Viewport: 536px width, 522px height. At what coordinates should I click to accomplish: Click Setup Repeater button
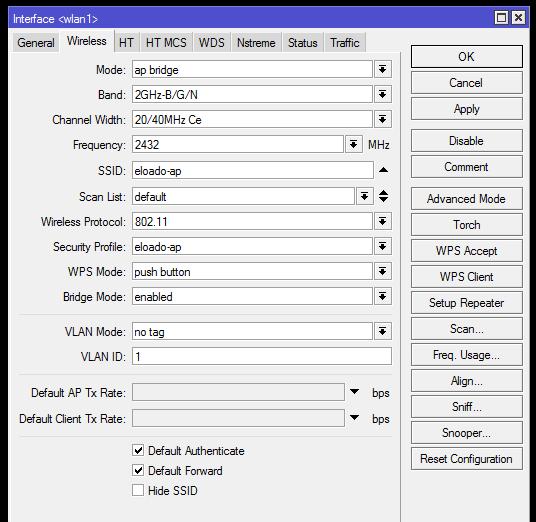click(467, 303)
